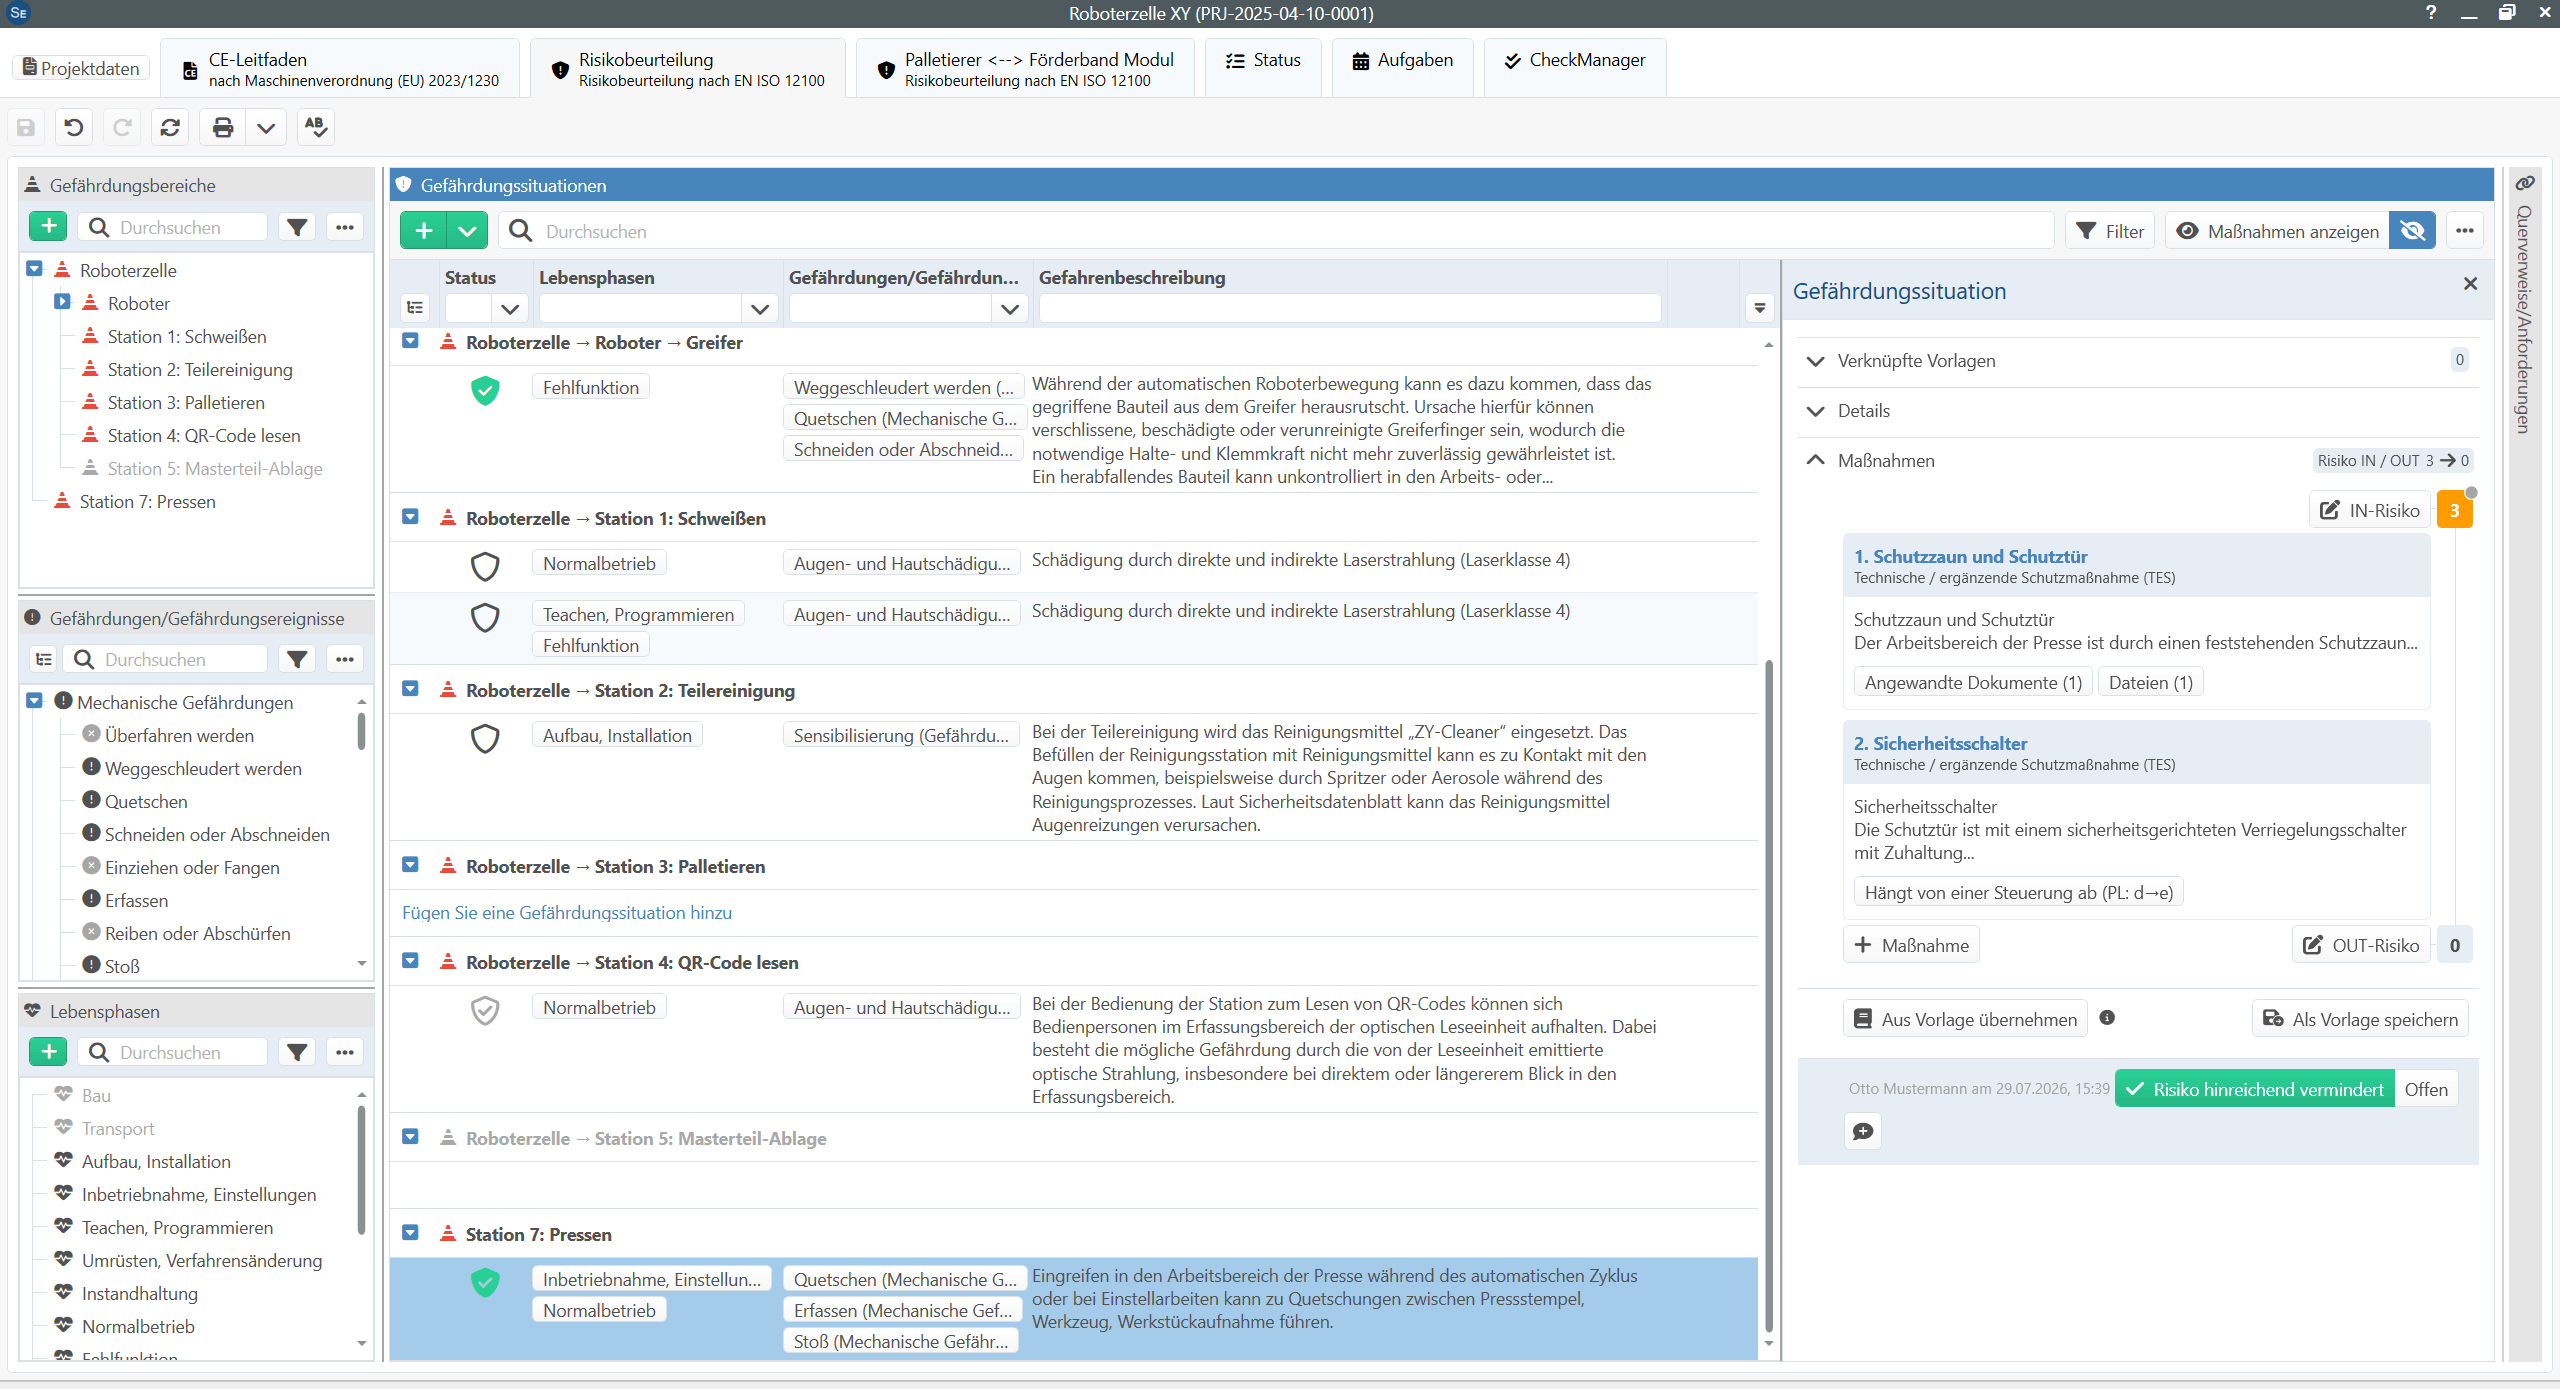Click Maßnahmen anzeigen button
Screen dimensions: 2560x1389
click(2278, 231)
